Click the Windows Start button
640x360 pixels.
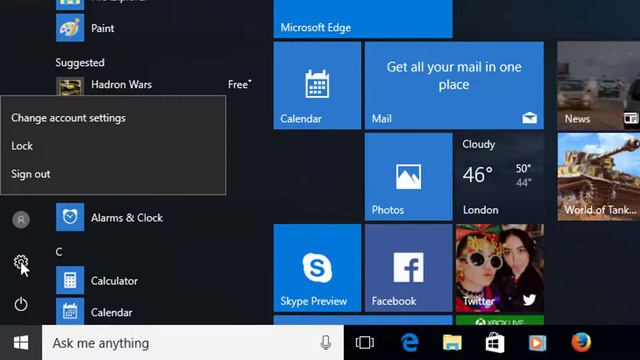pyautogui.click(x=21, y=342)
